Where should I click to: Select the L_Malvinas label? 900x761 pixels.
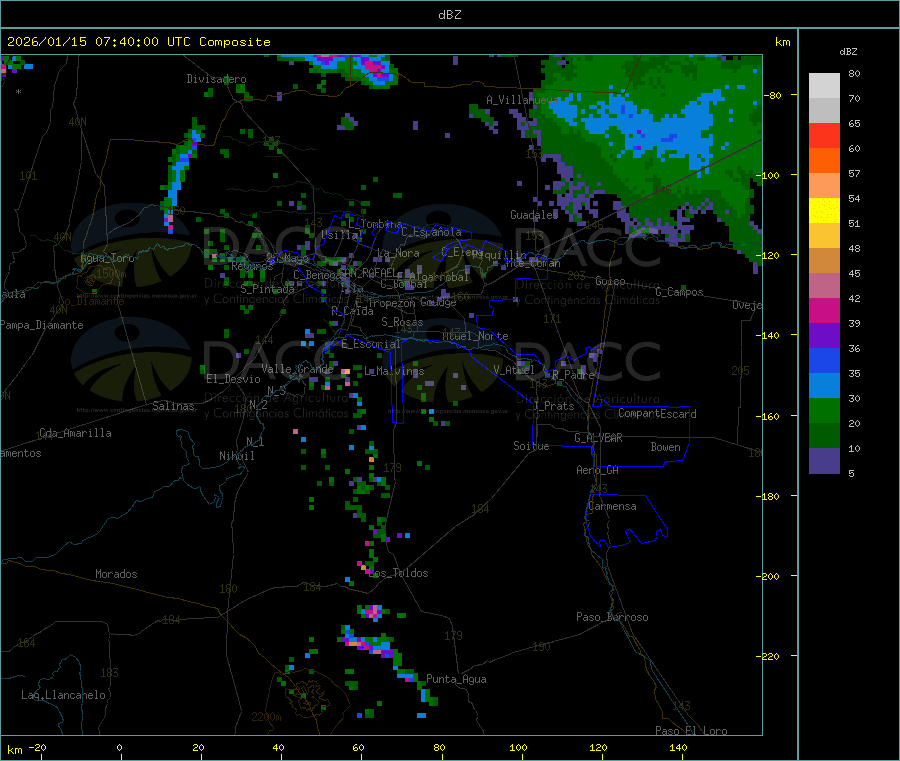pos(394,371)
